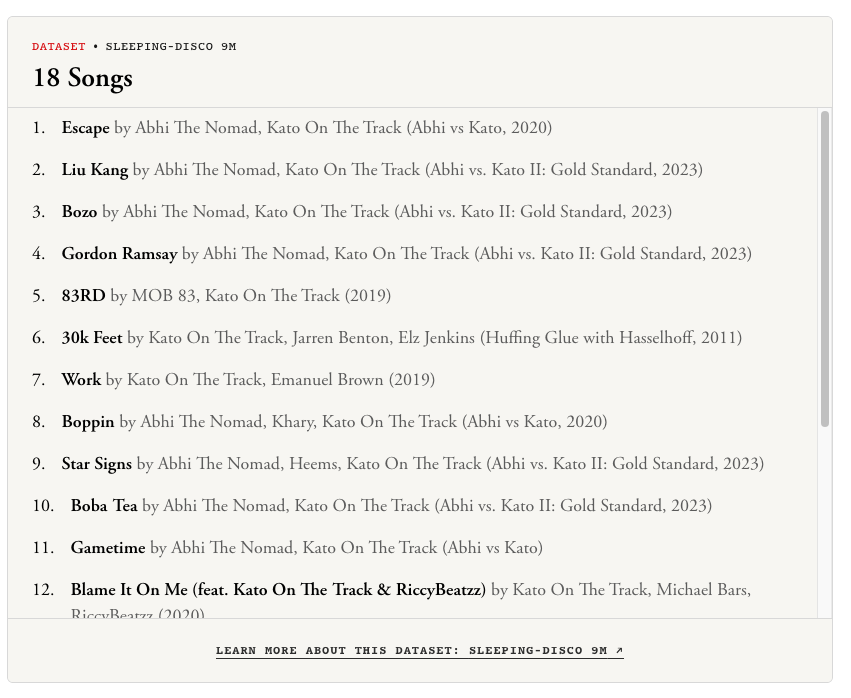Click the song title "Gordon Ramsay"

[x=119, y=254]
